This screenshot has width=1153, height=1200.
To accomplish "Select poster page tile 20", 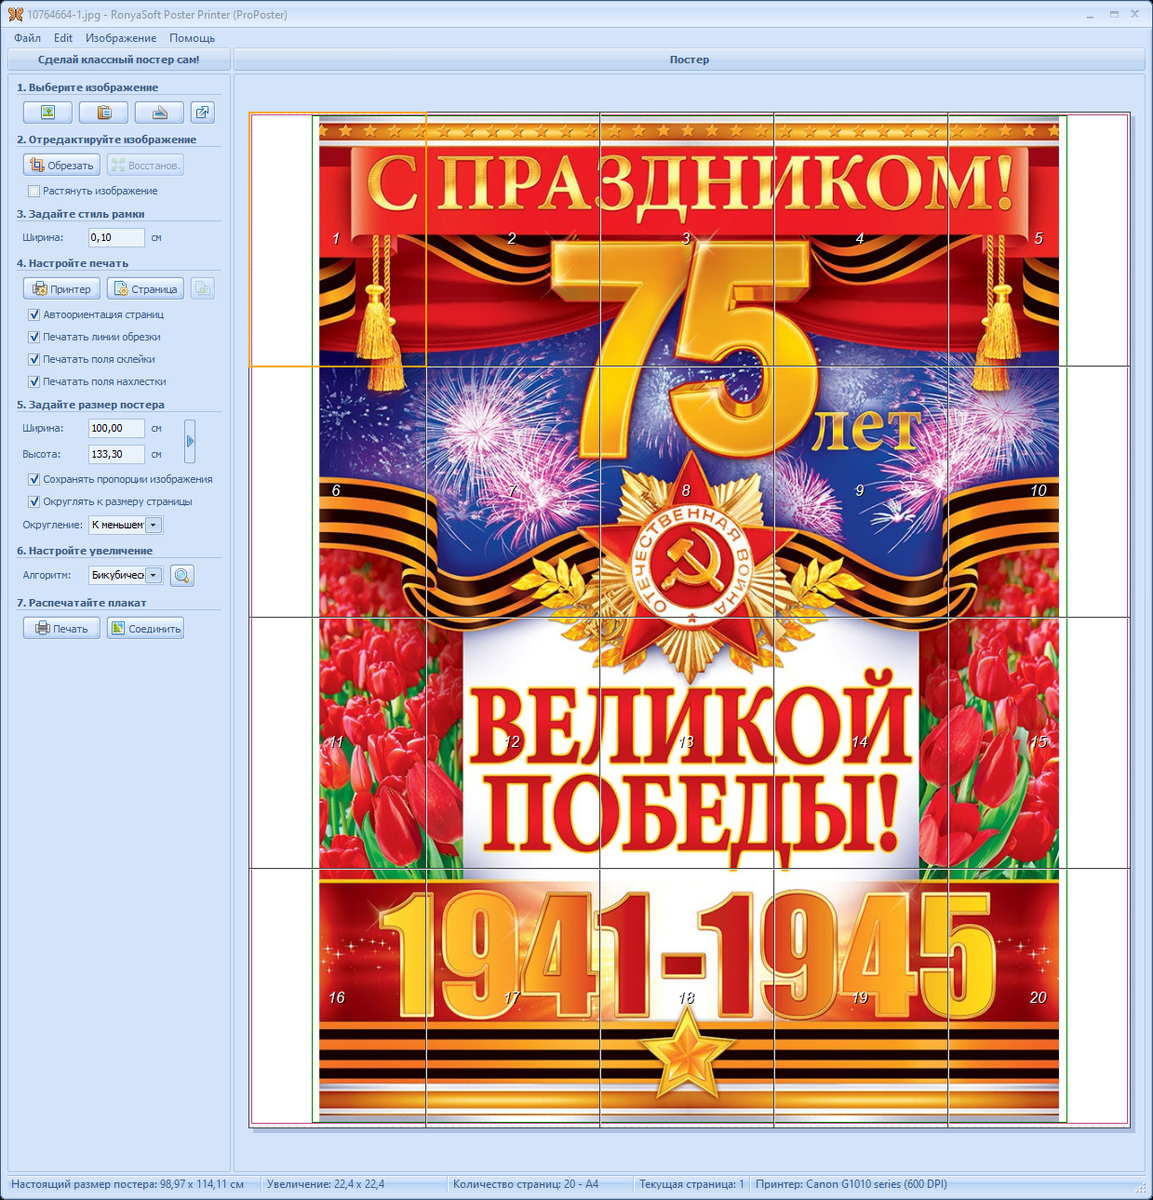I will 1038,997.
